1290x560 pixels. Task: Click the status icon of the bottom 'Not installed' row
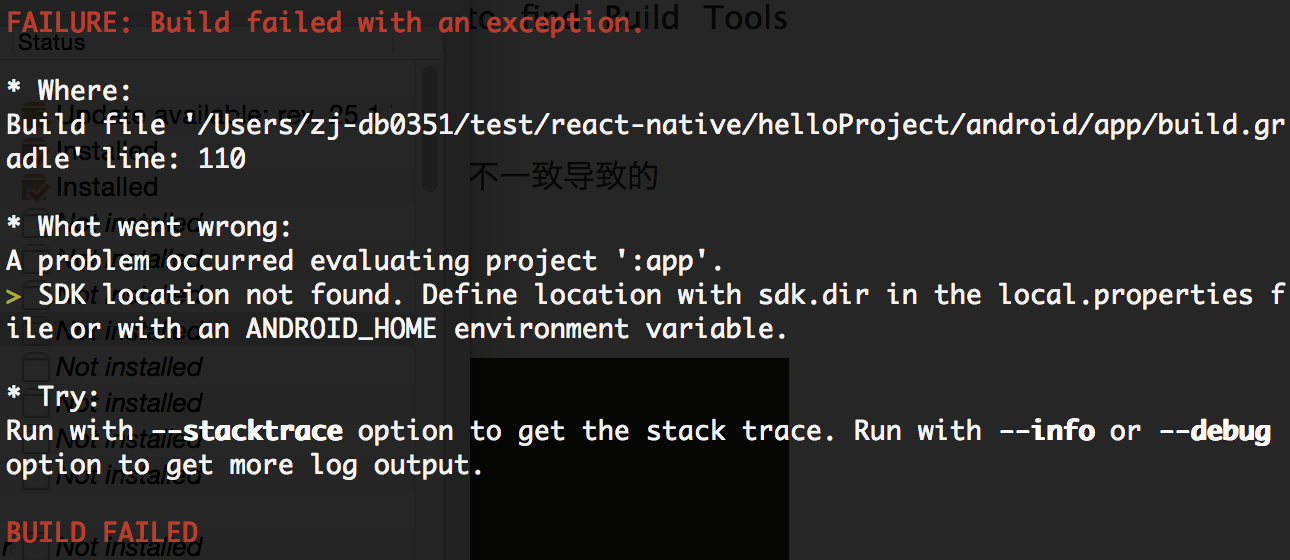[x=35, y=547]
